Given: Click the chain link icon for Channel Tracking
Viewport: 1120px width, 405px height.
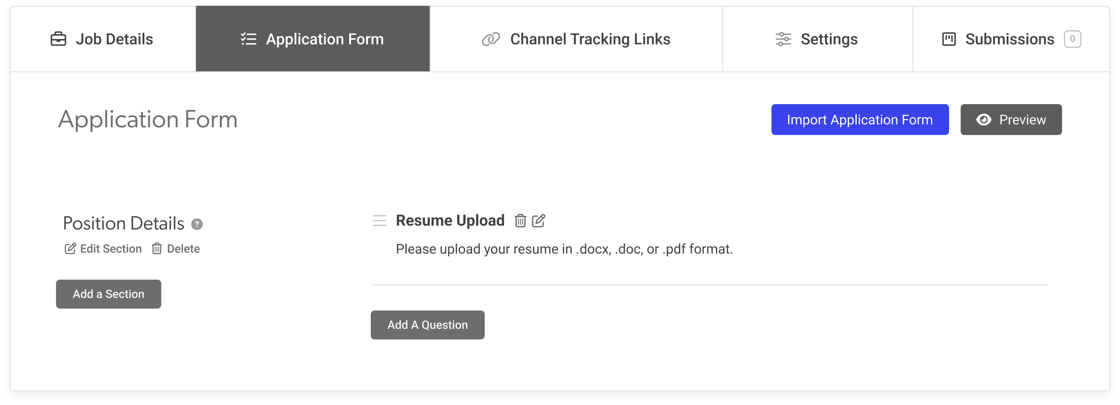Looking at the screenshot, I should pos(491,39).
